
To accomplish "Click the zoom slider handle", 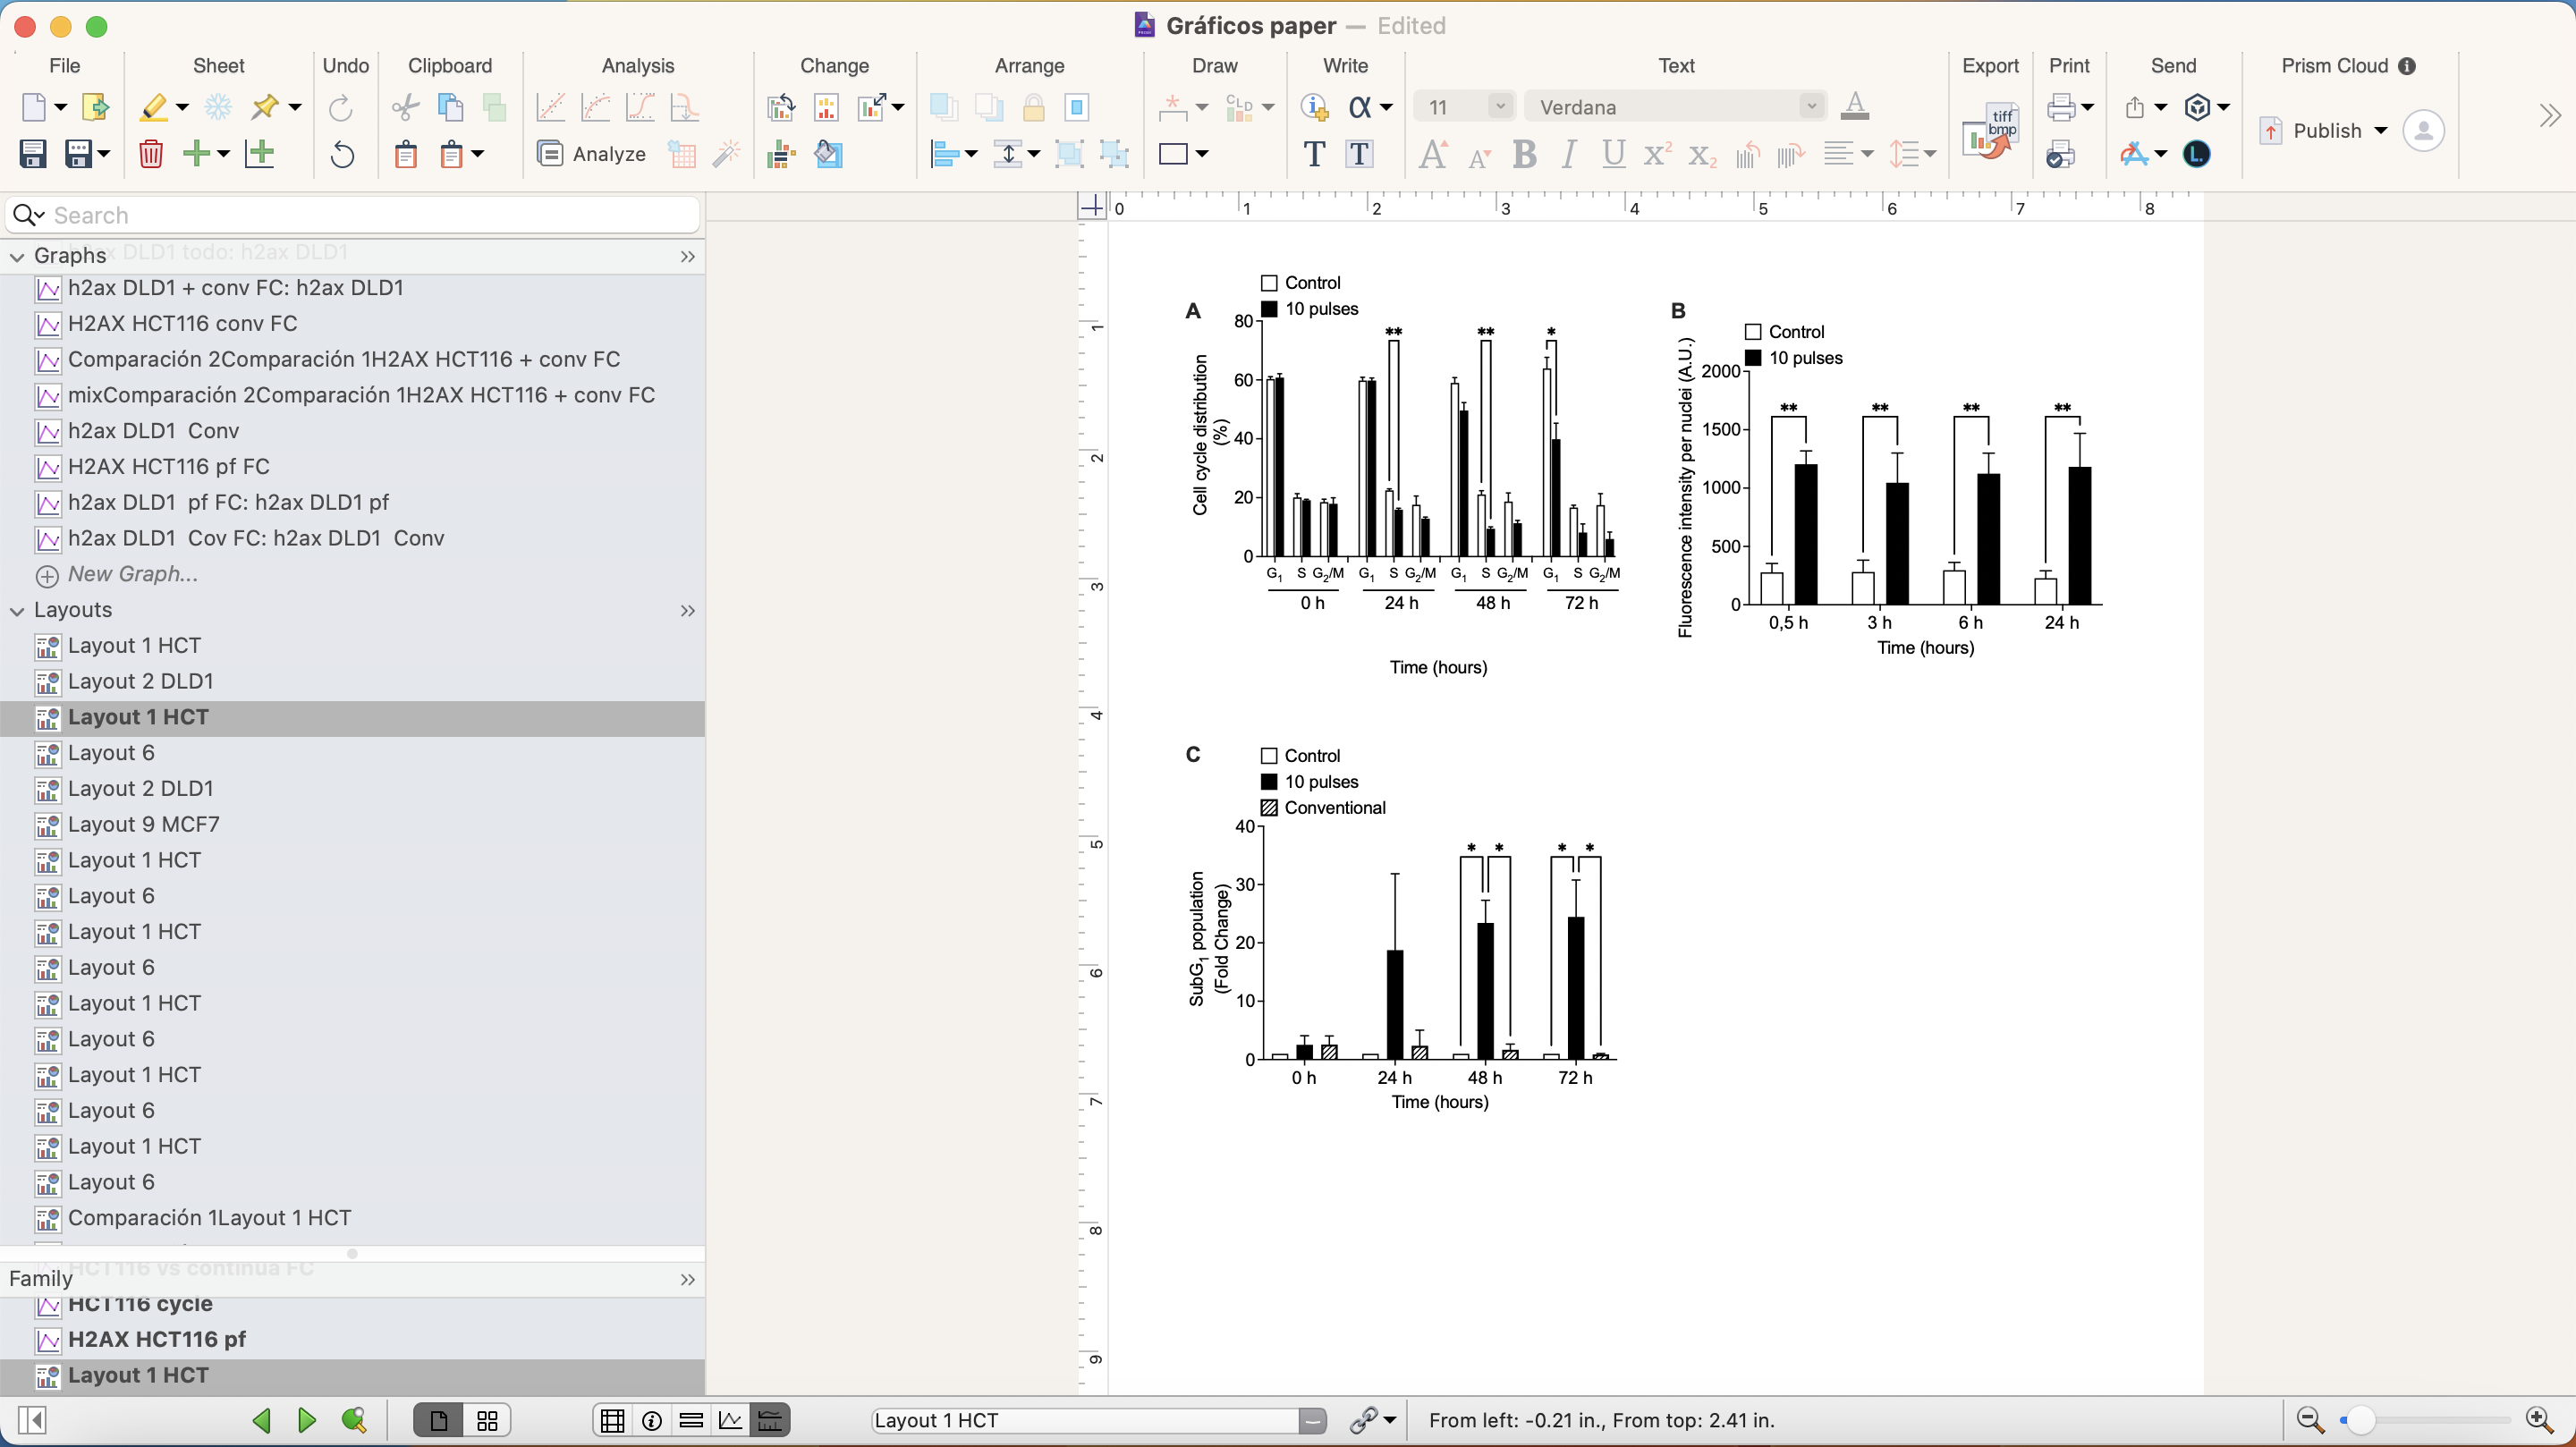I will point(2360,1420).
